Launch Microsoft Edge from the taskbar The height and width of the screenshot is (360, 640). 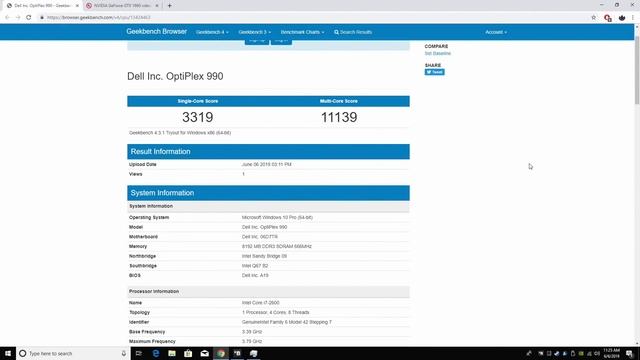(156, 353)
